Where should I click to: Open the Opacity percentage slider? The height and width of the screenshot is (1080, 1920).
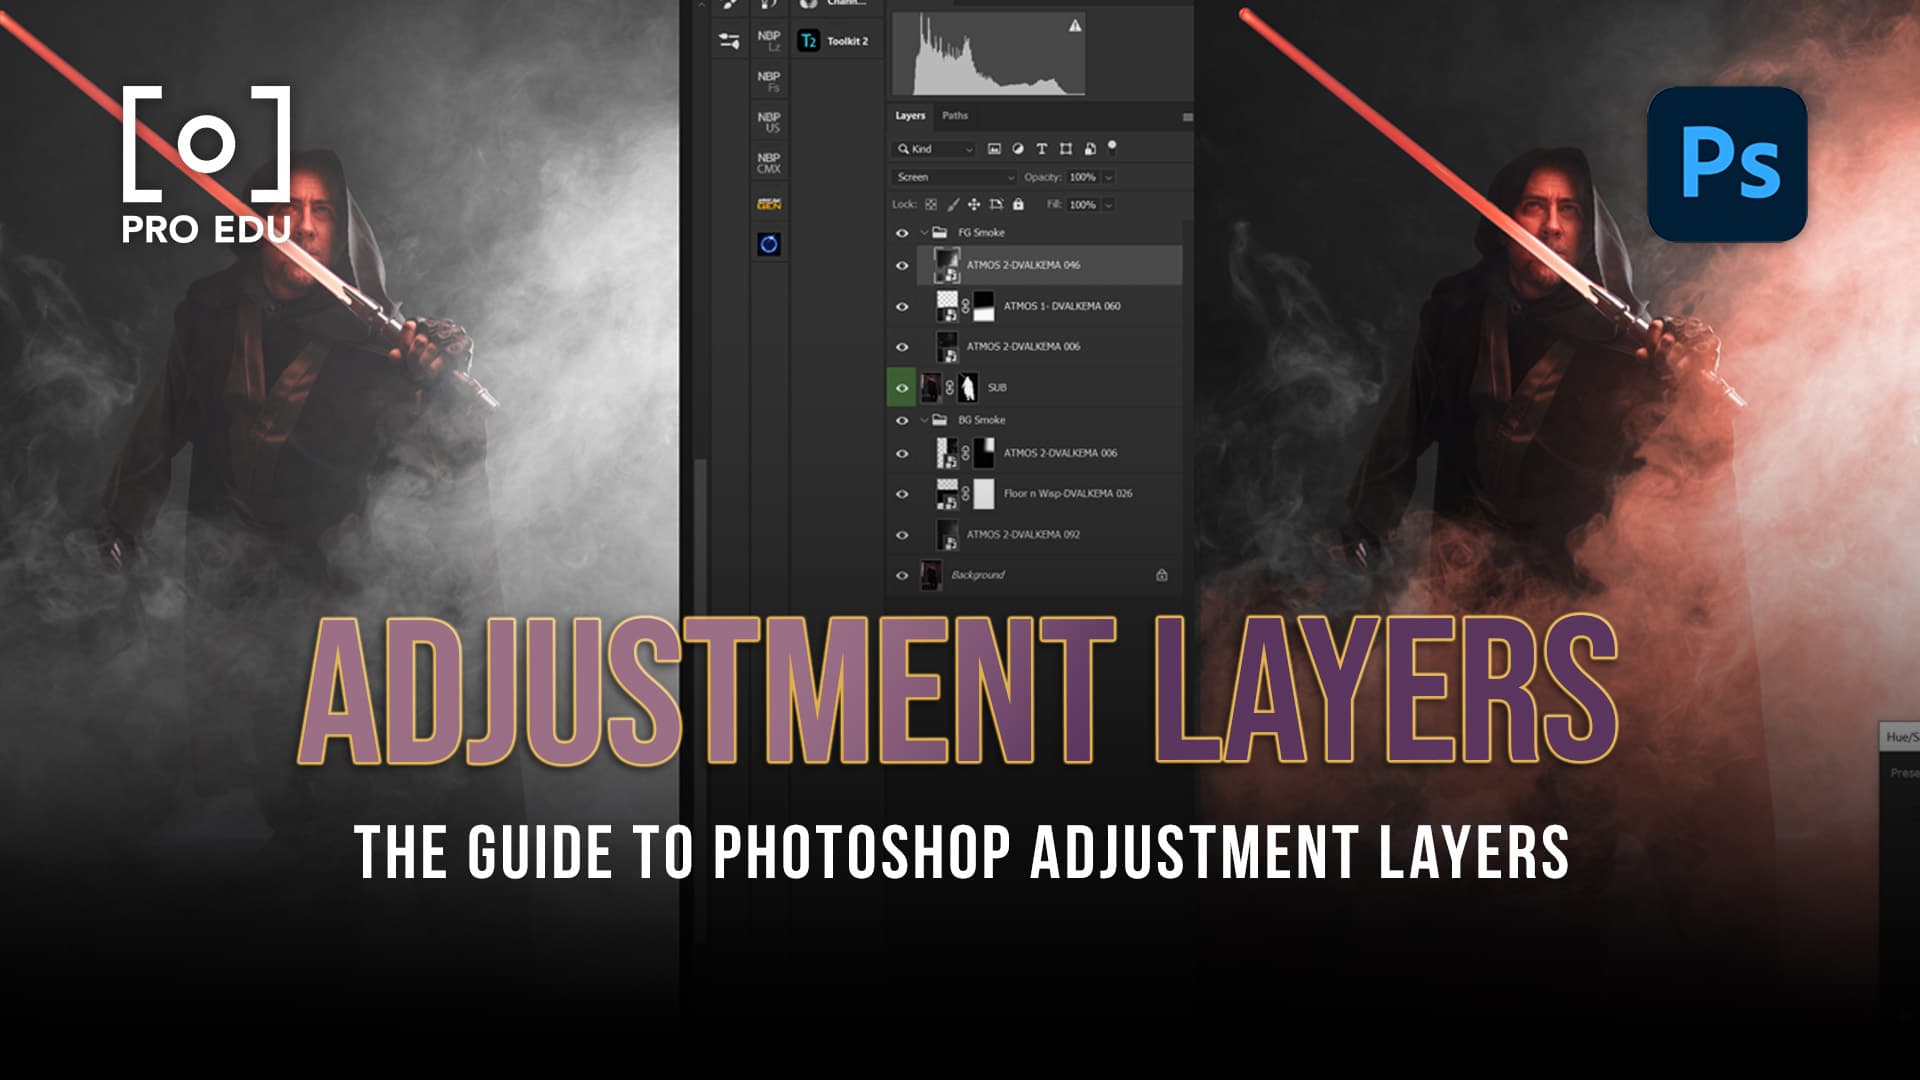(x=1108, y=176)
